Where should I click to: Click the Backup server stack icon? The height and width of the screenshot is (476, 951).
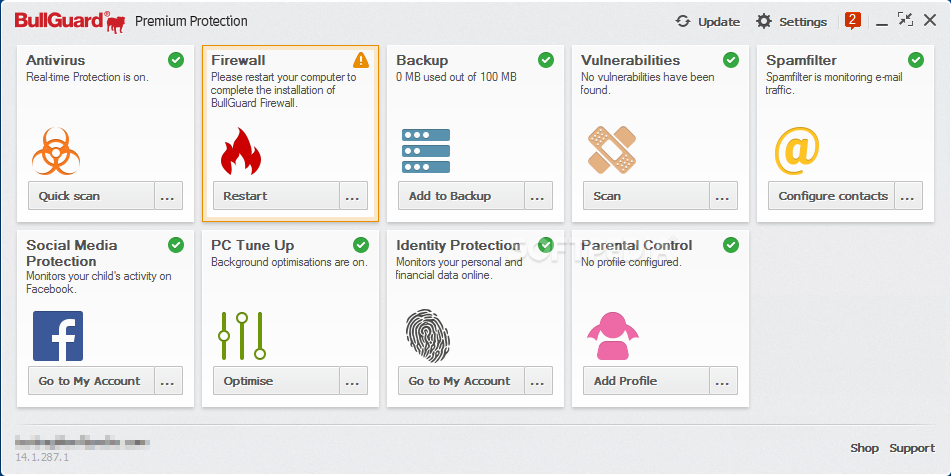[x=426, y=151]
